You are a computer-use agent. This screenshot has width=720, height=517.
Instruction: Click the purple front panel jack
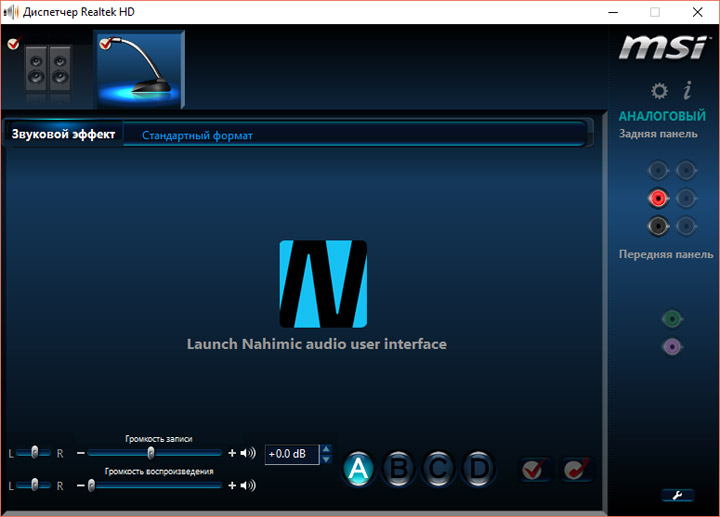(672, 347)
